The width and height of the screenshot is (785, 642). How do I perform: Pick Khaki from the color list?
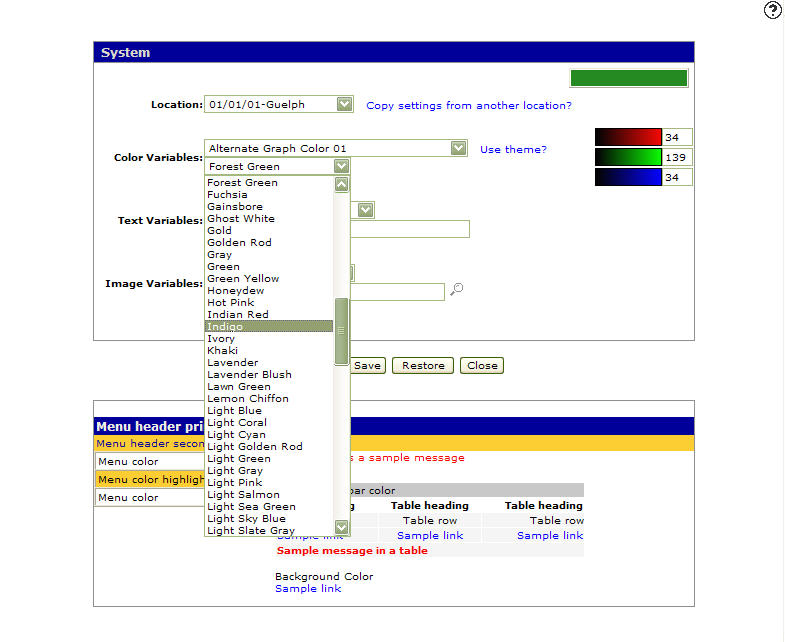[x=269, y=351]
